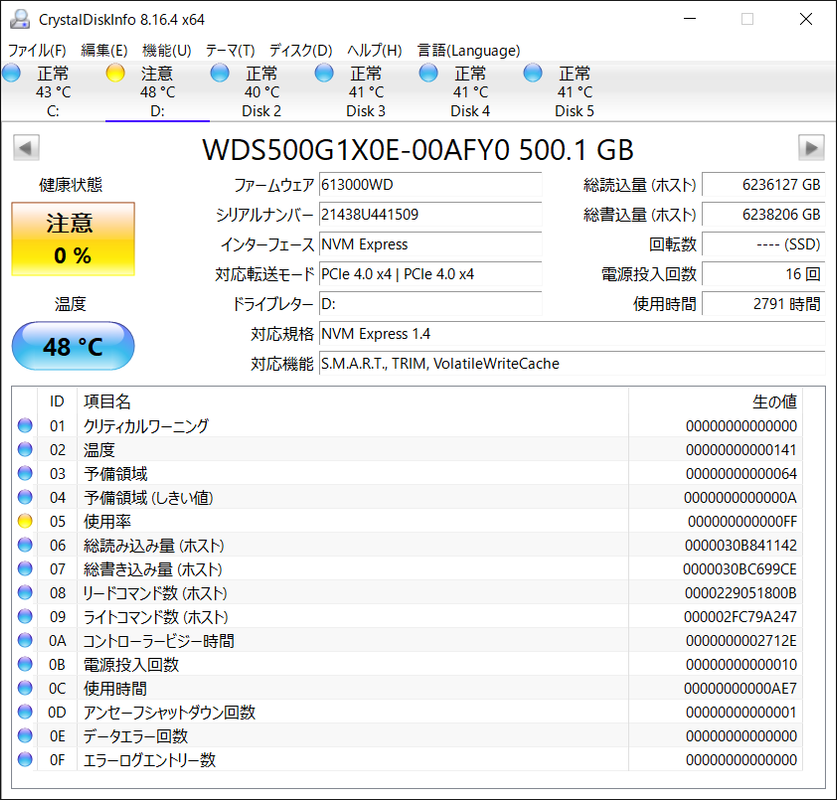Click status orb for ID 0B 電源投入回数 row

25,664
